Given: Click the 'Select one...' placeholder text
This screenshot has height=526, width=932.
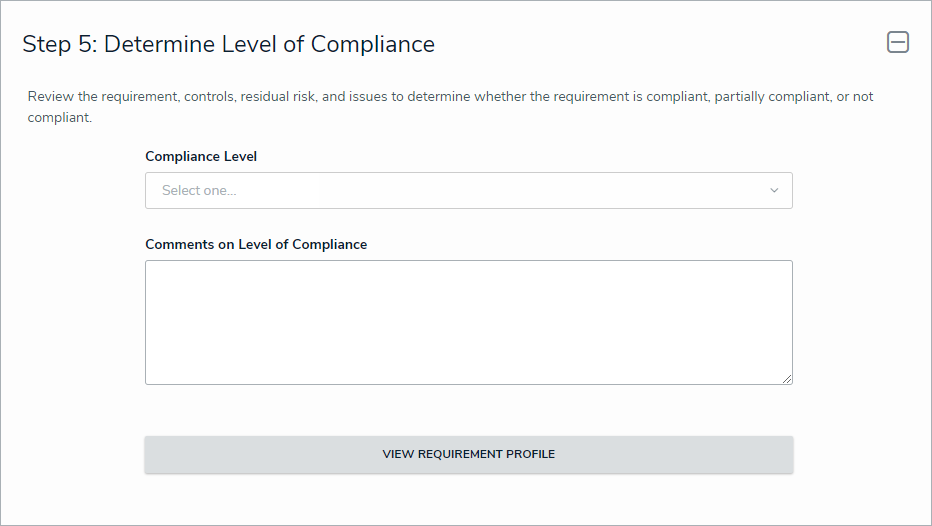Looking at the screenshot, I should click(199, 190).
